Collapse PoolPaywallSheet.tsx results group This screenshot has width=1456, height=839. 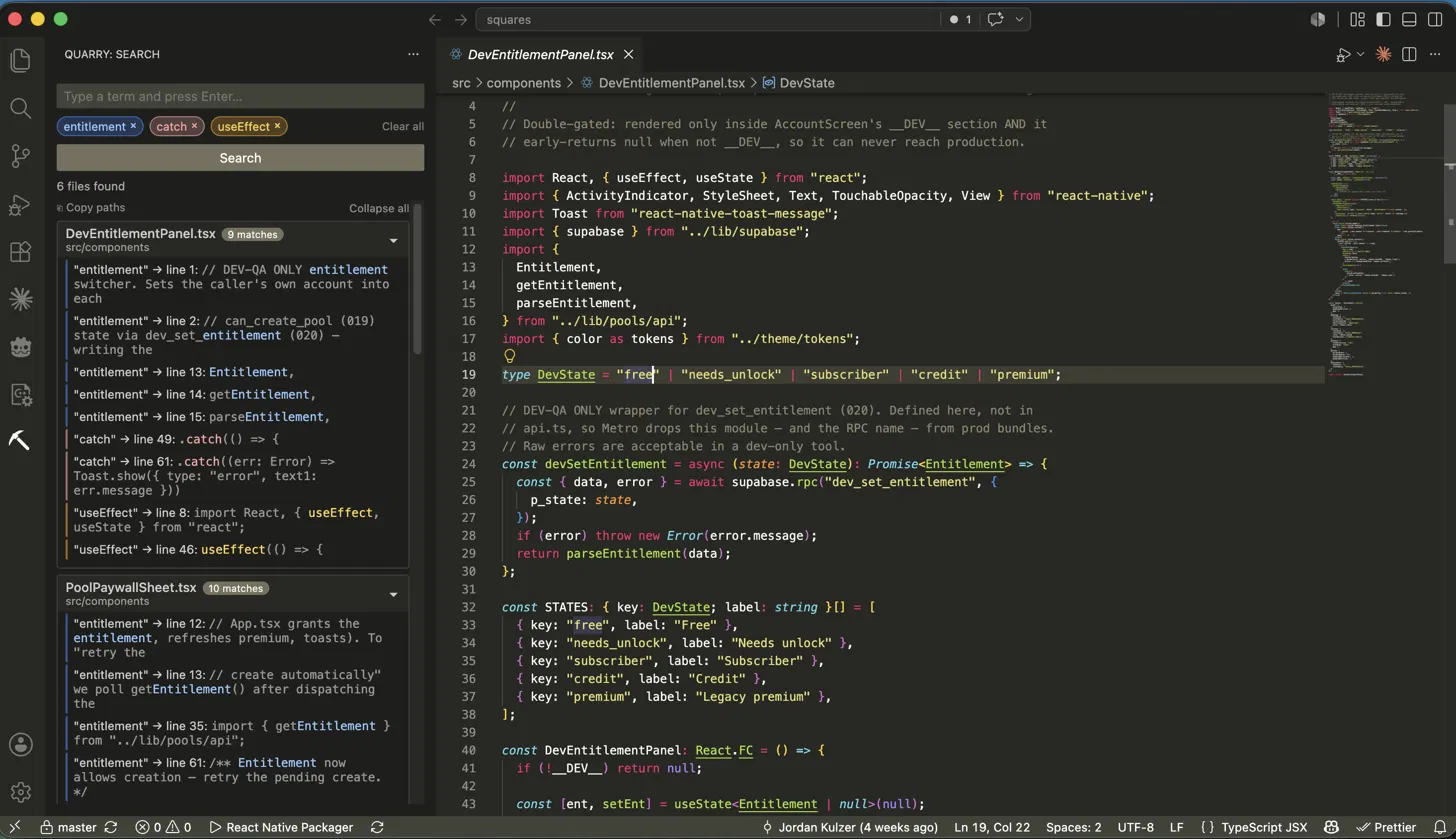(x=393, y=595)
